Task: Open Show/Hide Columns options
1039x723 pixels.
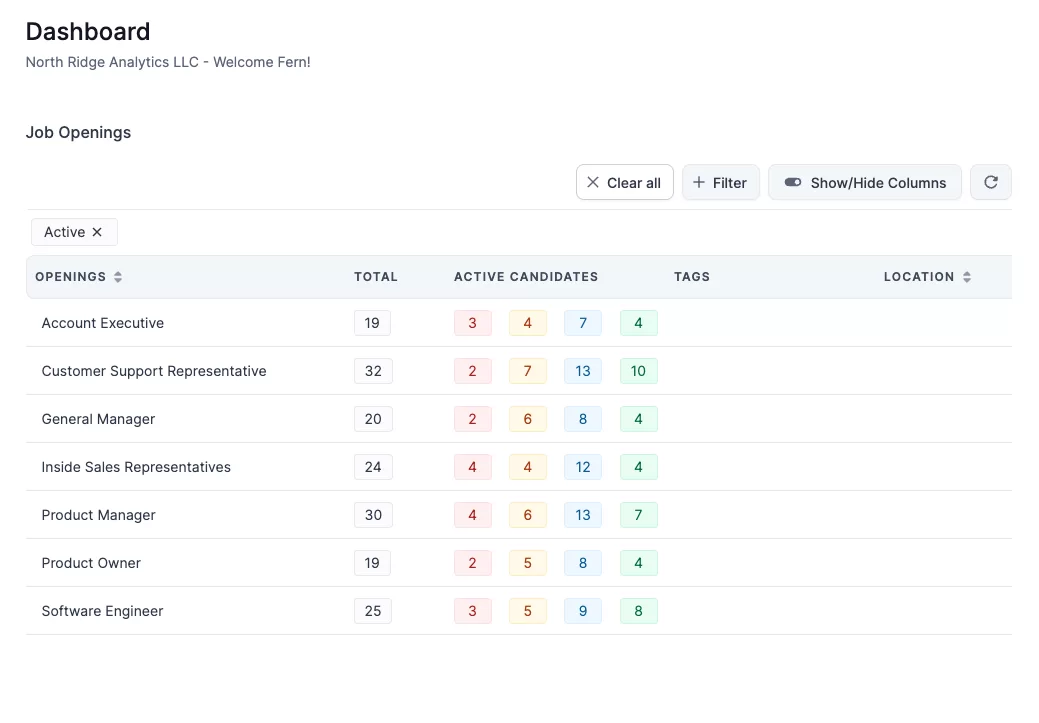Action: tap(865, 182)
